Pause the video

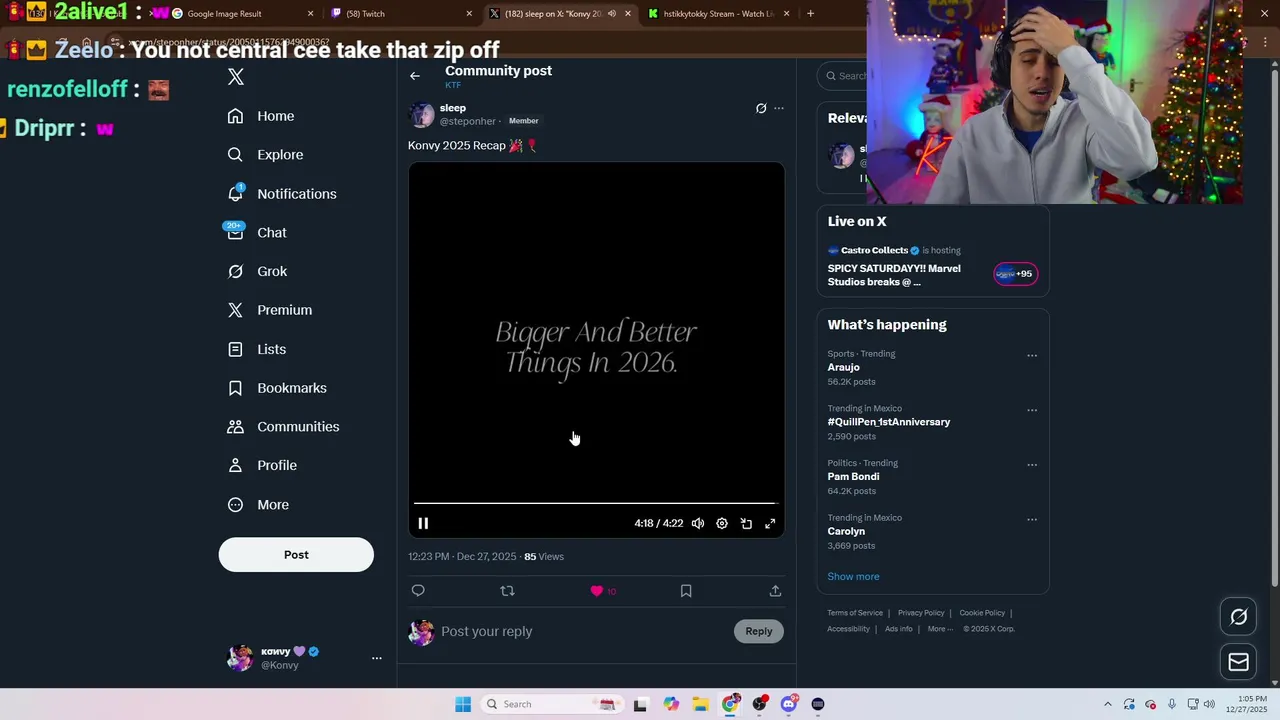pyautogui.click(x=423, y=523)
